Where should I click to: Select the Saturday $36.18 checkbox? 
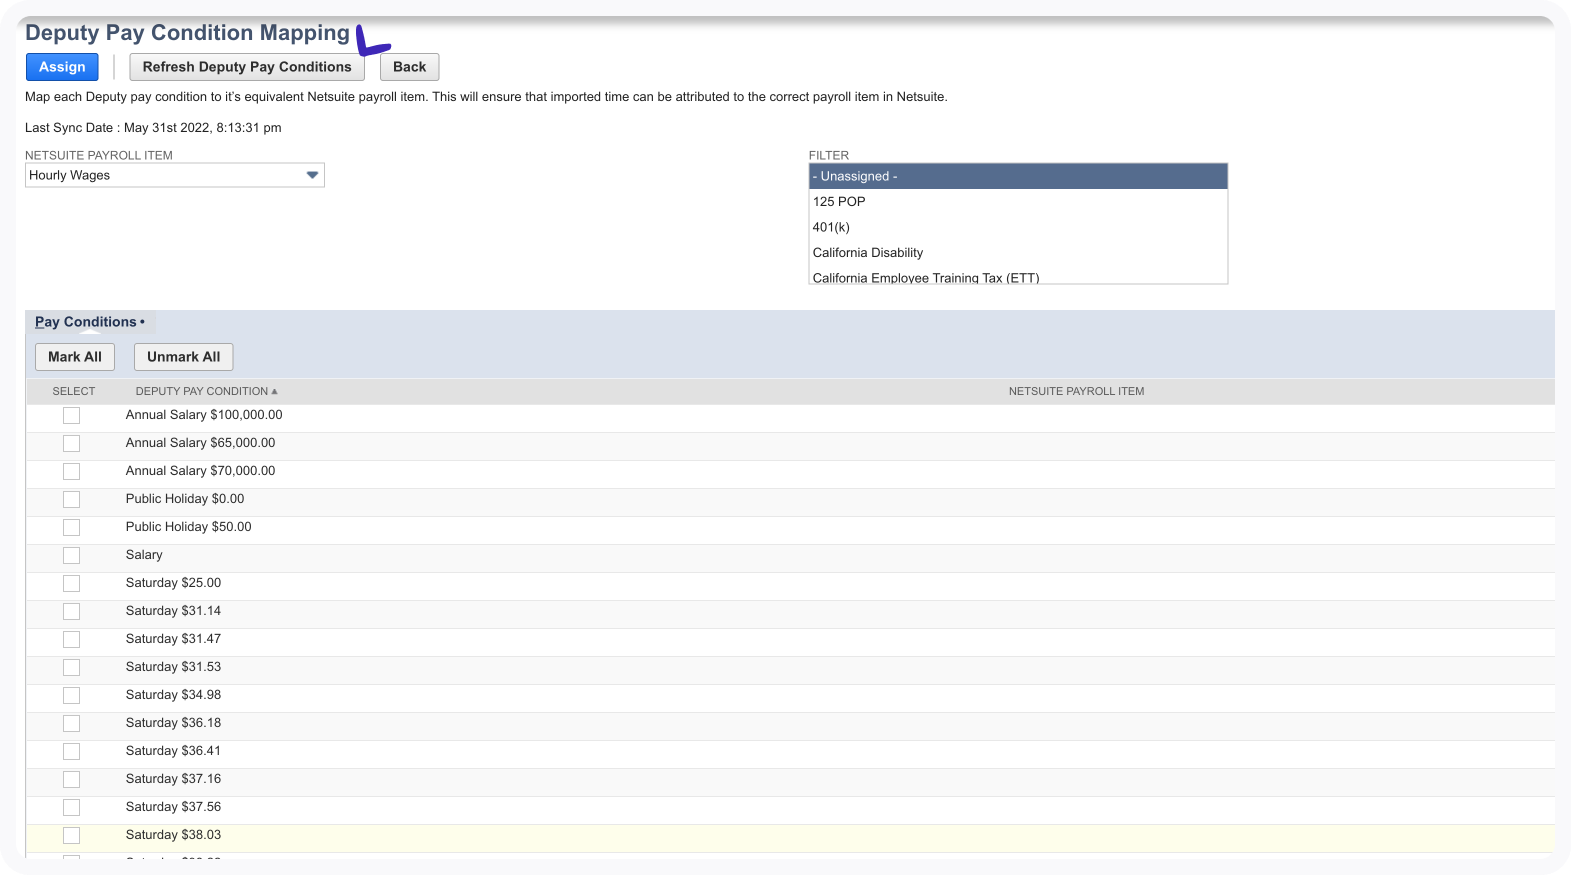point(71,723)
